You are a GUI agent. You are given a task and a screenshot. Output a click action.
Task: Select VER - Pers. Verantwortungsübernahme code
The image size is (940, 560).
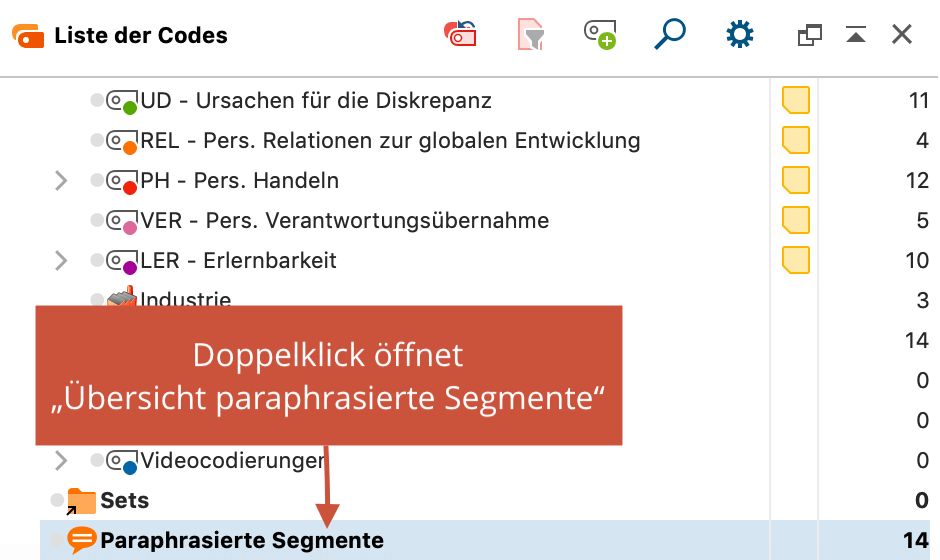pyautogui.click(x=345, y=221)
